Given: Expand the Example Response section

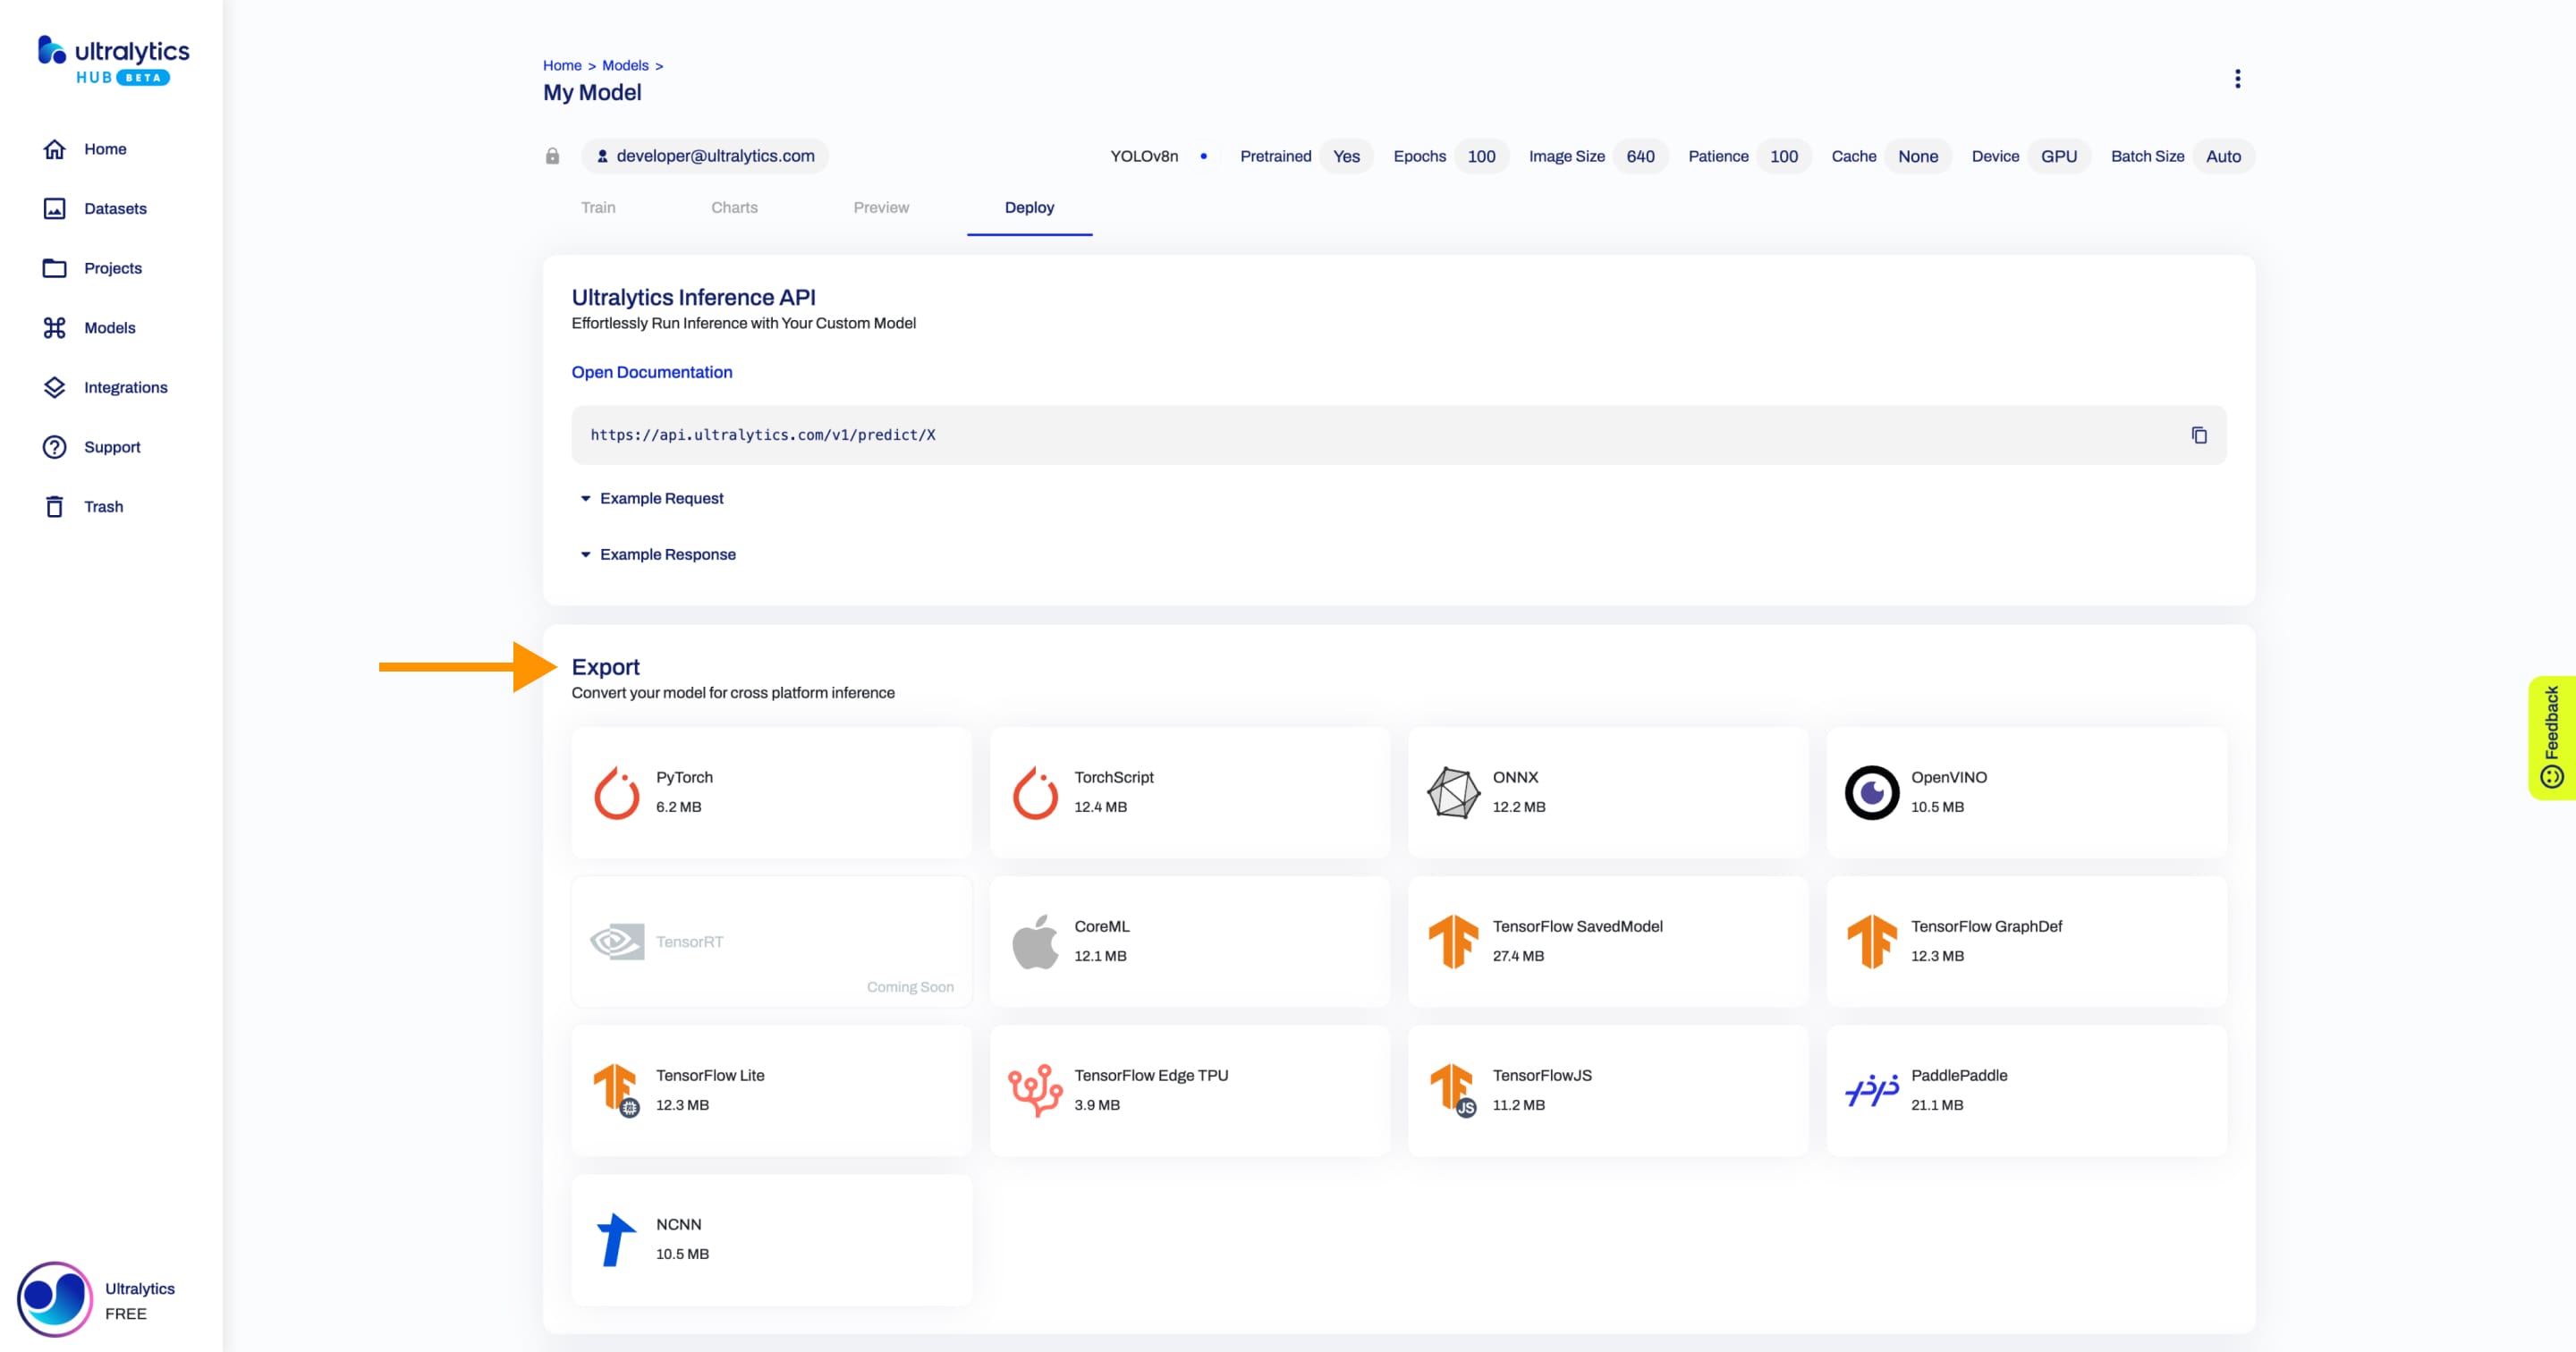Looking at the screenshot, I should click(657, 553).
